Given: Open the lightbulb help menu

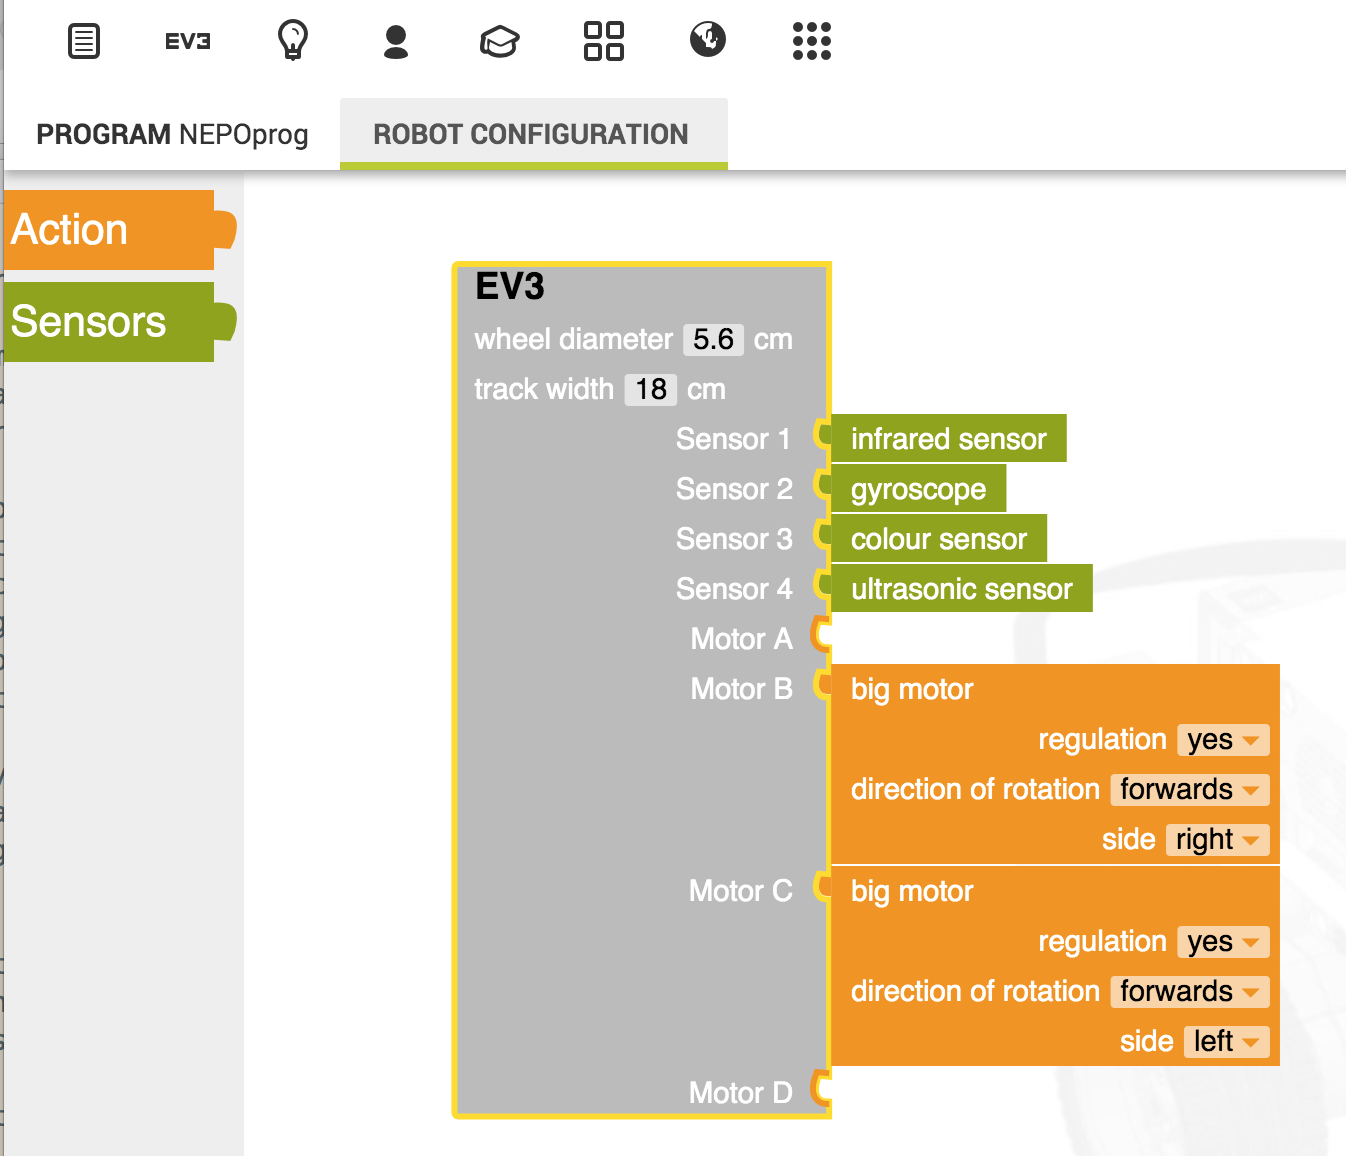Looking at the screenshot, I should point(292,41).
